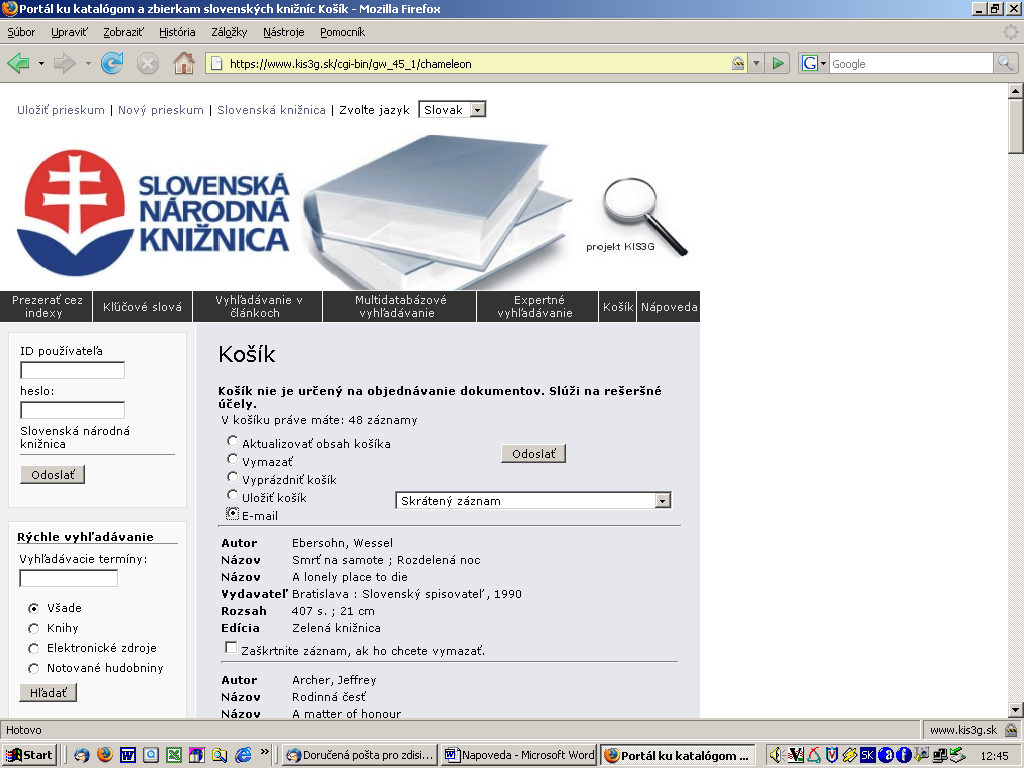Click the volume speaker tray icon

click(776, 755)
